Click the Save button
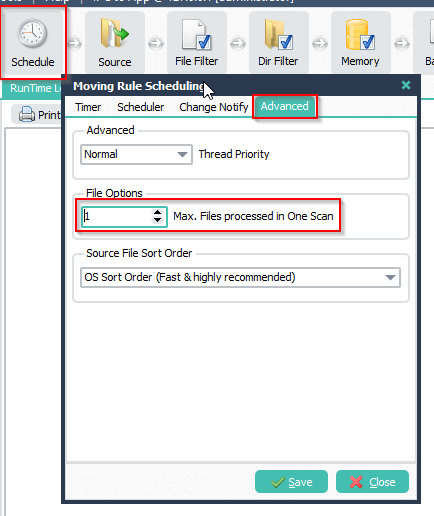 click(291, 481)
